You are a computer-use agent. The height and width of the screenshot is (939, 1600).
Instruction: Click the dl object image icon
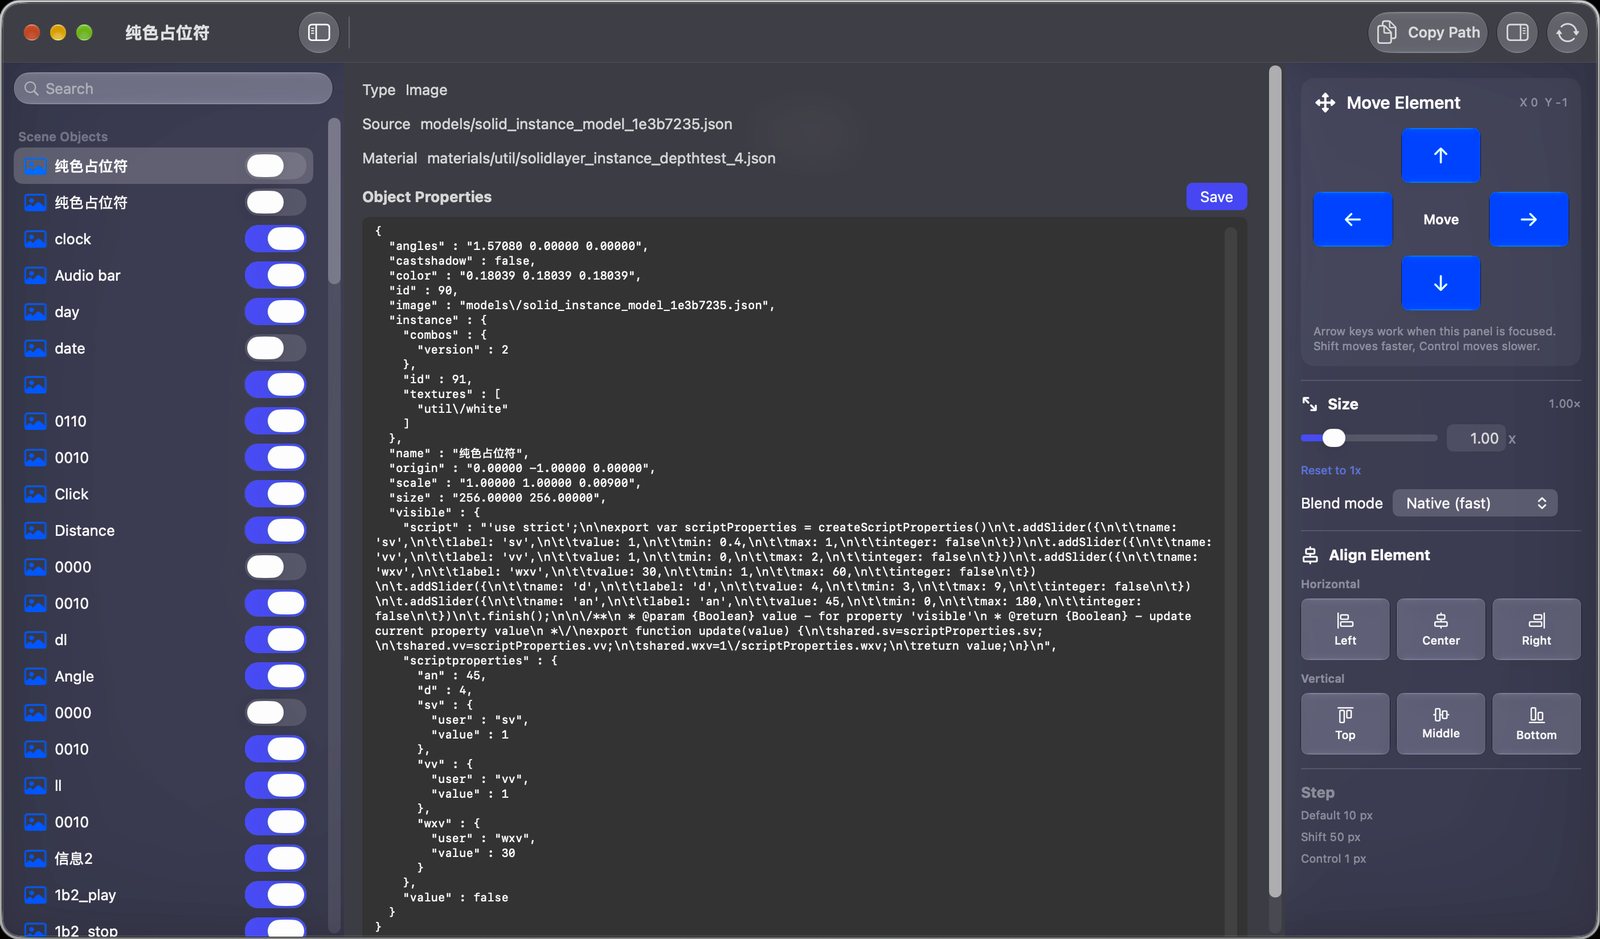pos(35,640)
